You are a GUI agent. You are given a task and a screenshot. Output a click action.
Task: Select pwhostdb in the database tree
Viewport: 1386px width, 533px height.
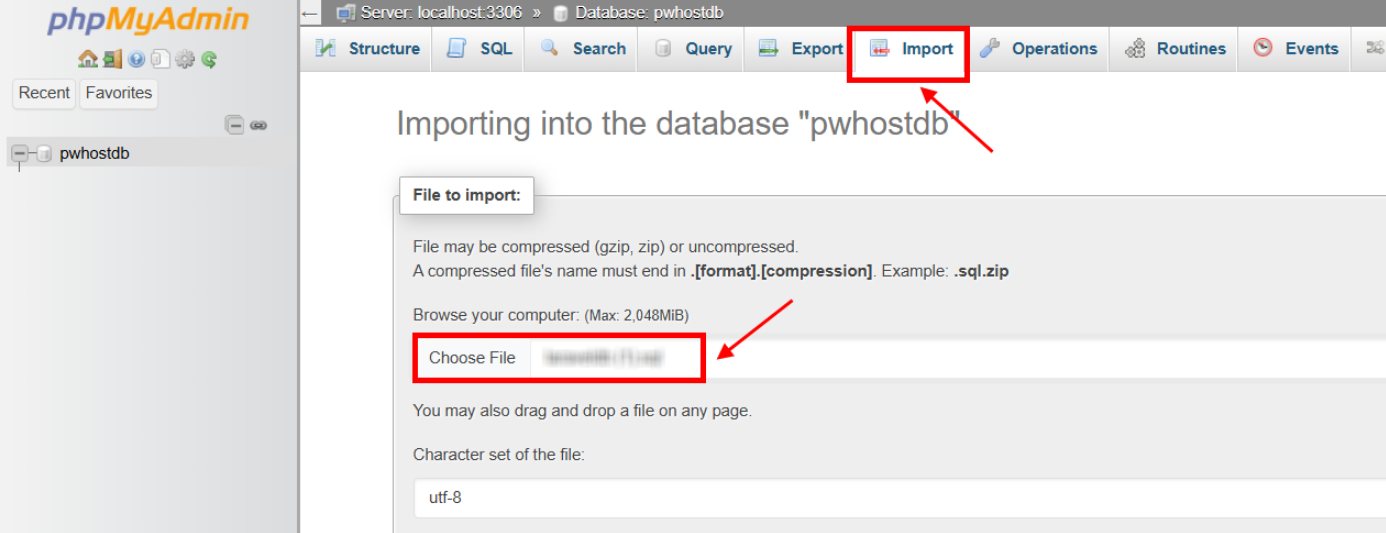pyautogui.click(x=94, y=154)
